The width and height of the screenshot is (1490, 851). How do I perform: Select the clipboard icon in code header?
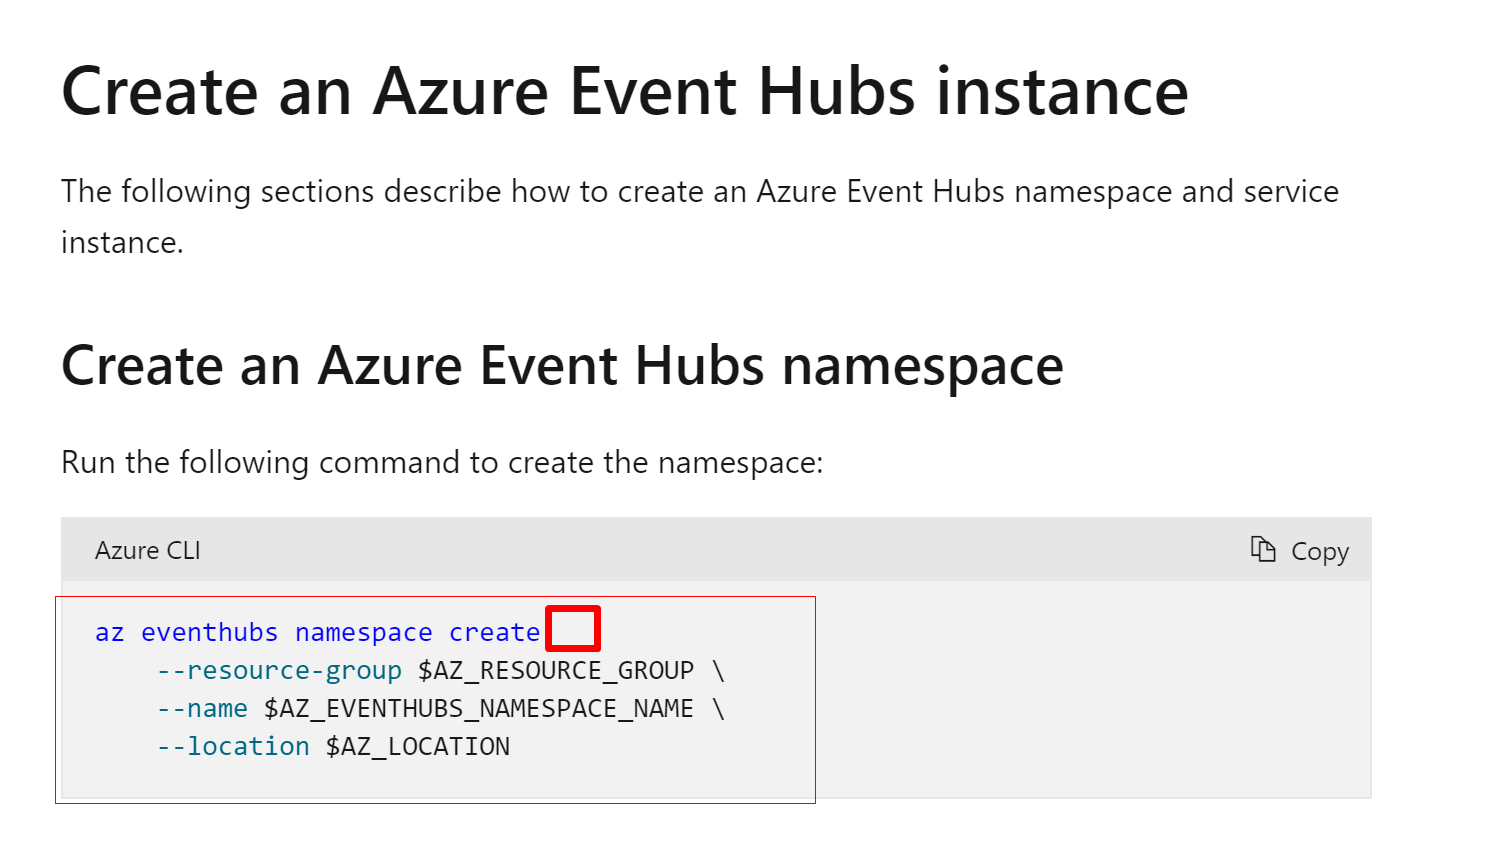coord(1262,549)
